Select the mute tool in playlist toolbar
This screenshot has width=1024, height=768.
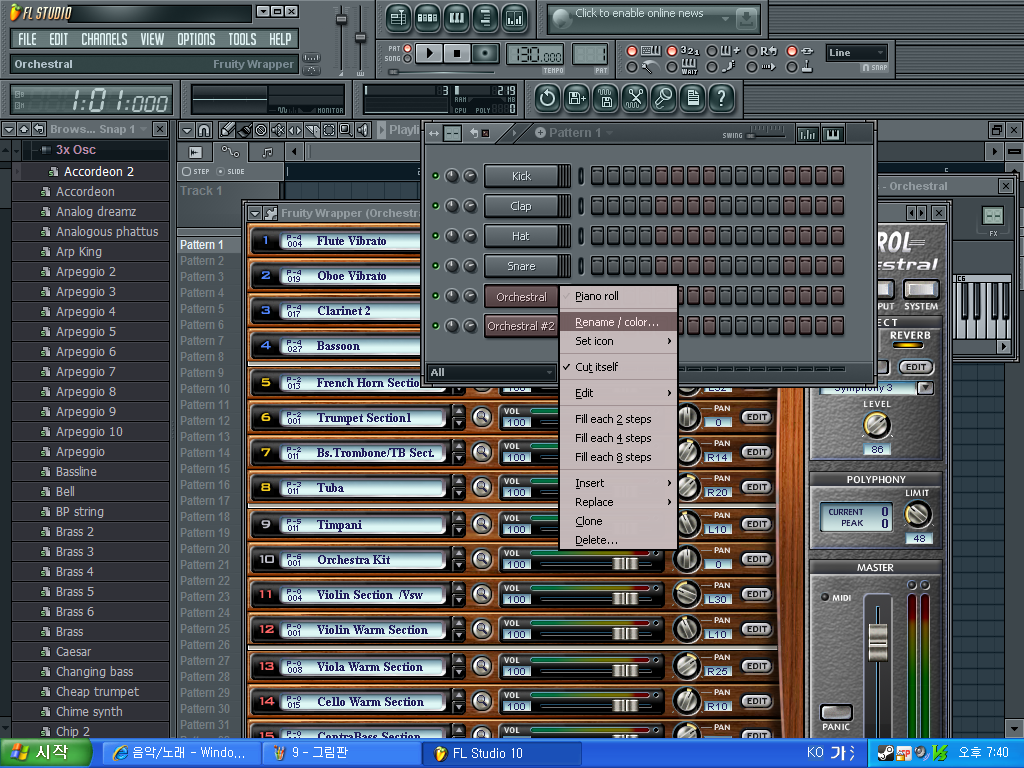click(278, 130)
